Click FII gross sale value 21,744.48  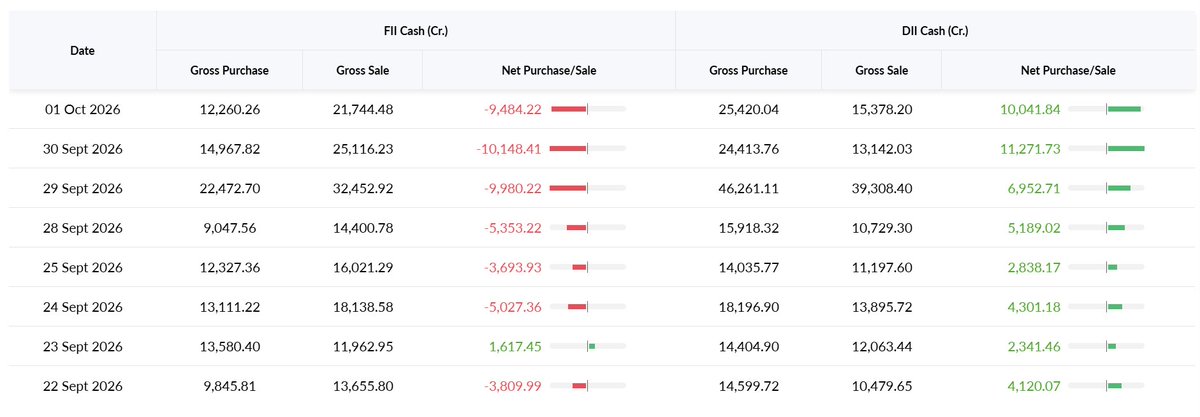(x=363, y=110)
